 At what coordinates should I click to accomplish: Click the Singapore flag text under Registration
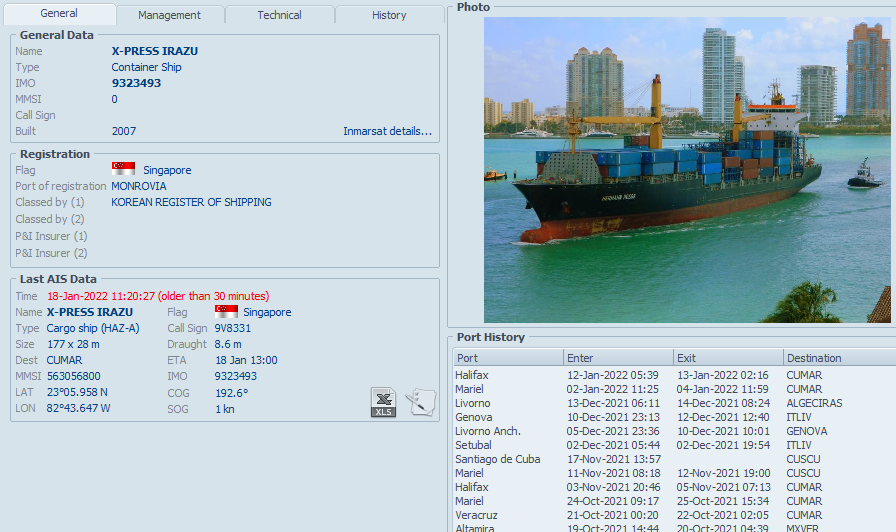(167, 170)
